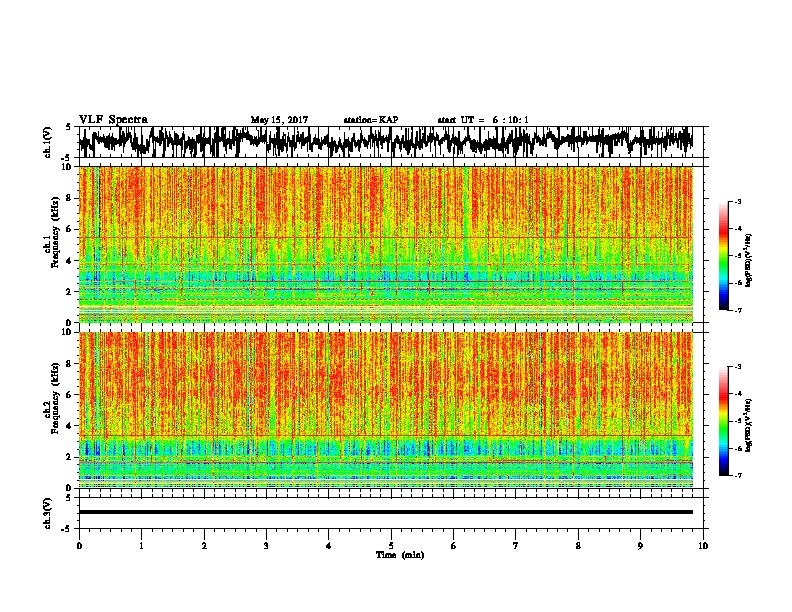Click the ch.2 'Frequency (kHz)' axis label
Viewport: 792px width, 612px height.
[x=55, y=398]
